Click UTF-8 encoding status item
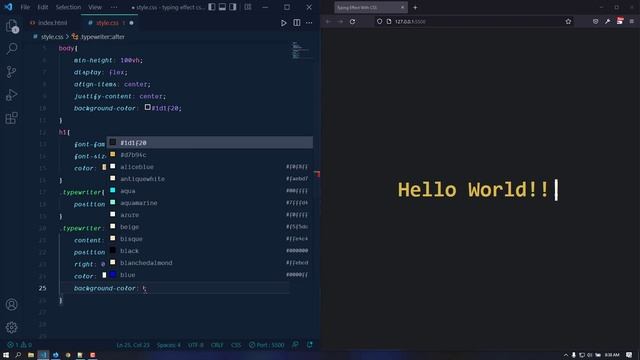 196,345
